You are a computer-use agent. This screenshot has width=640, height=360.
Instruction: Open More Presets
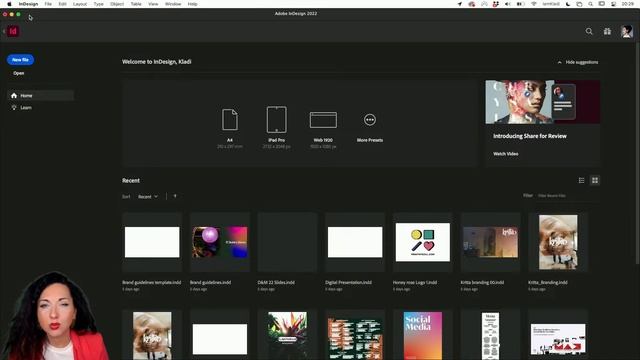[370, 128]
